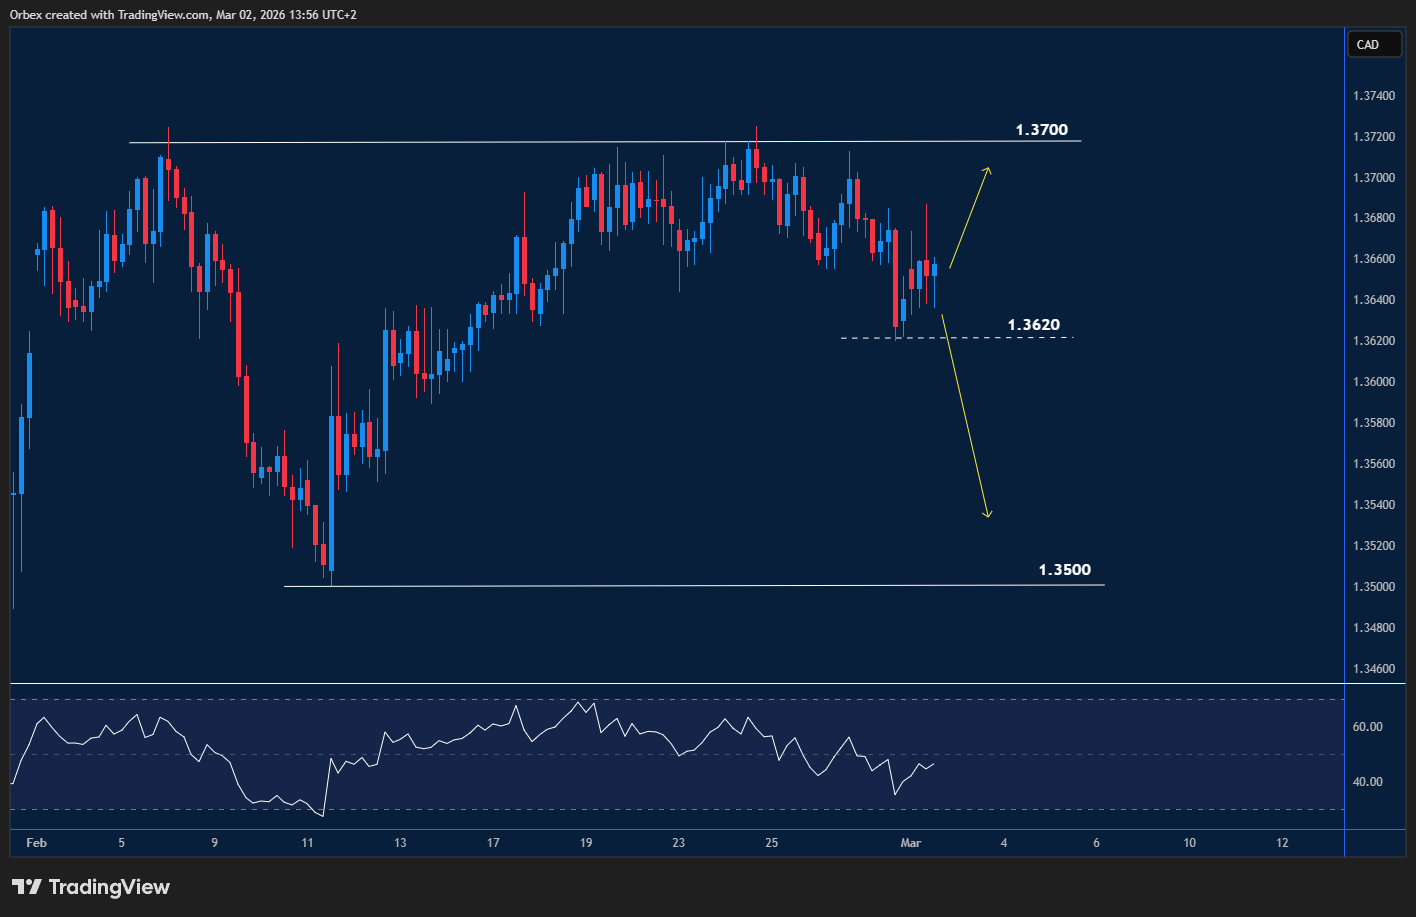Click the Mar label on the time axis

point(911,843)
